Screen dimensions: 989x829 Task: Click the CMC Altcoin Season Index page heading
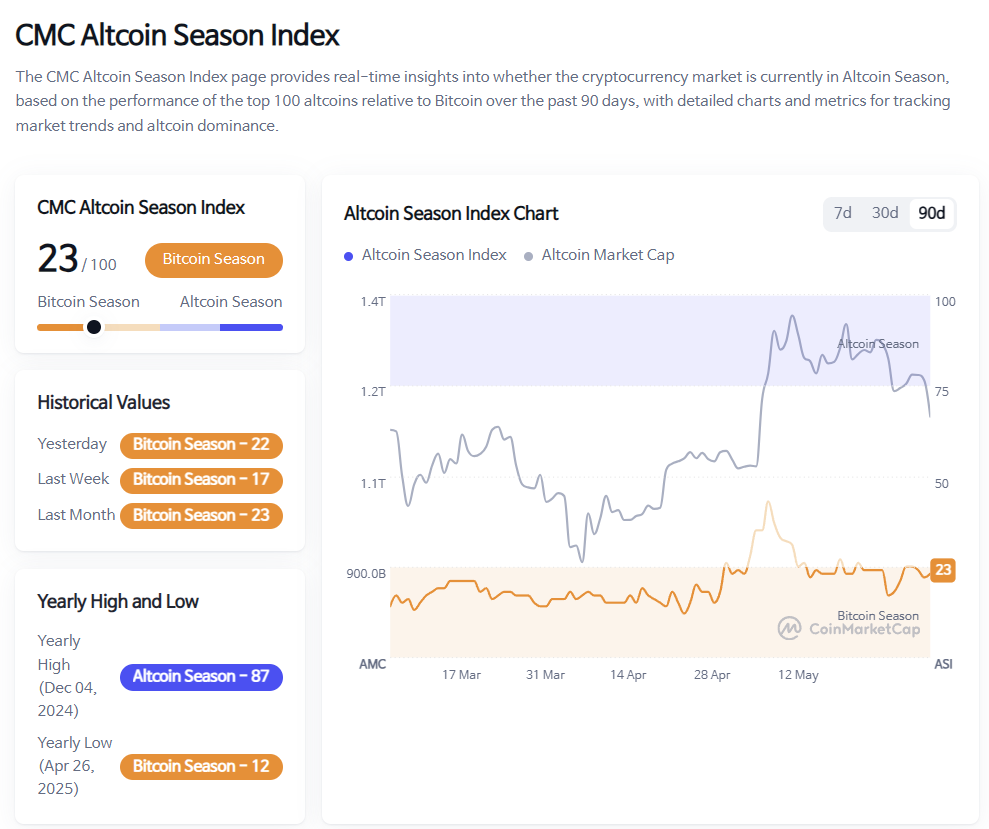coord(177,35)
